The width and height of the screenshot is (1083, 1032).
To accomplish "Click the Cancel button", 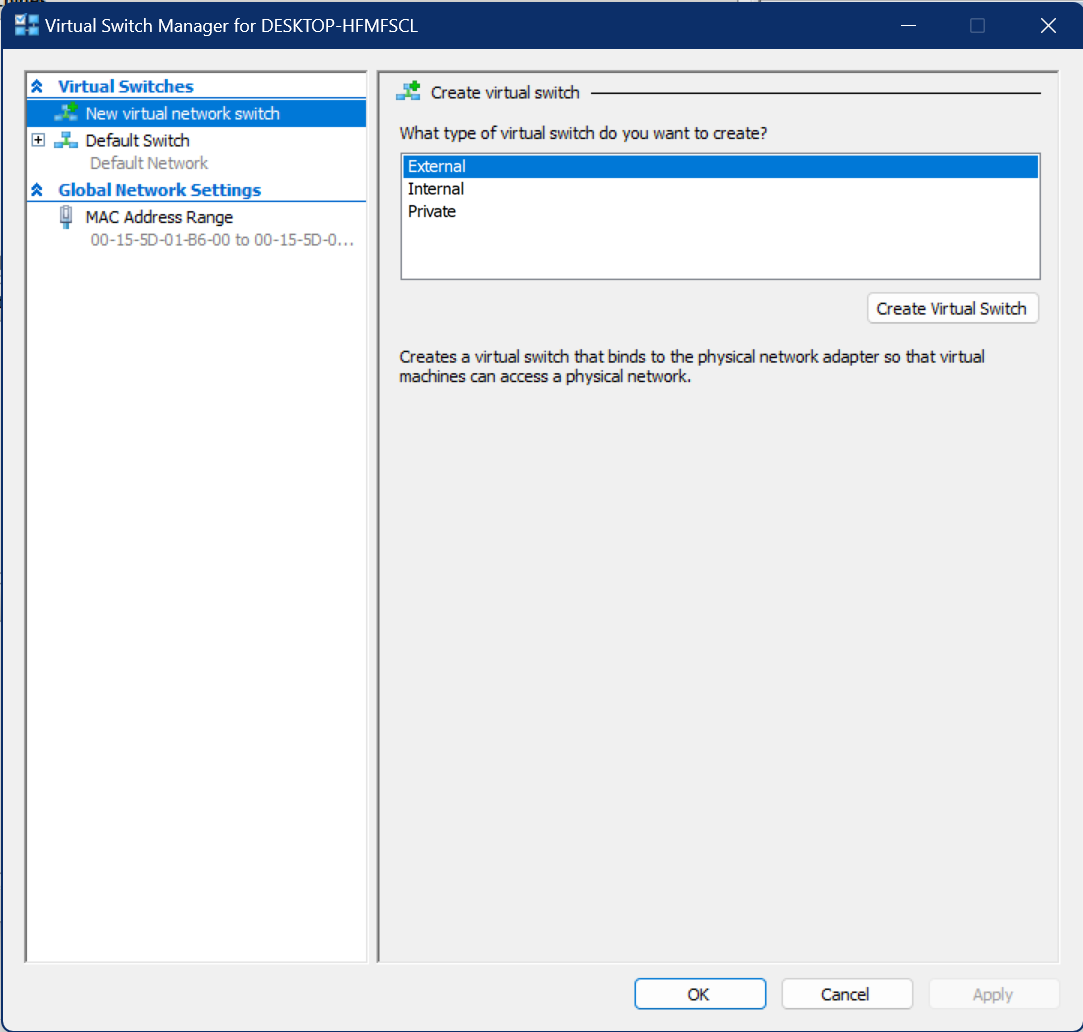I will (x=846, y=993).
